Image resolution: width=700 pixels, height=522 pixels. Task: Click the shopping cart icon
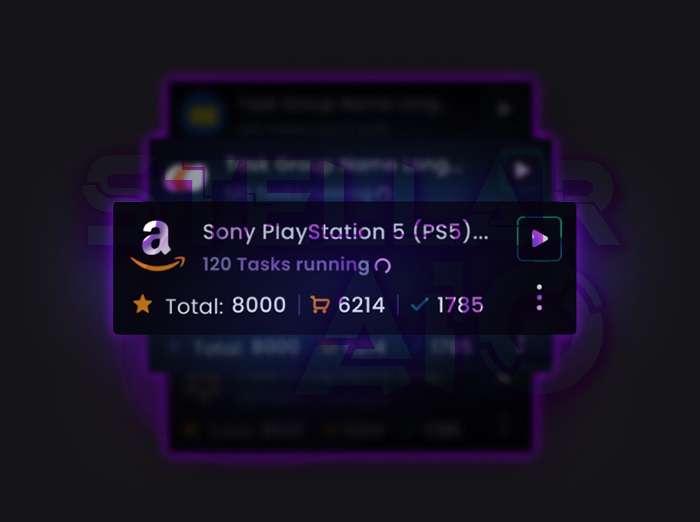(x=320, y=305)
